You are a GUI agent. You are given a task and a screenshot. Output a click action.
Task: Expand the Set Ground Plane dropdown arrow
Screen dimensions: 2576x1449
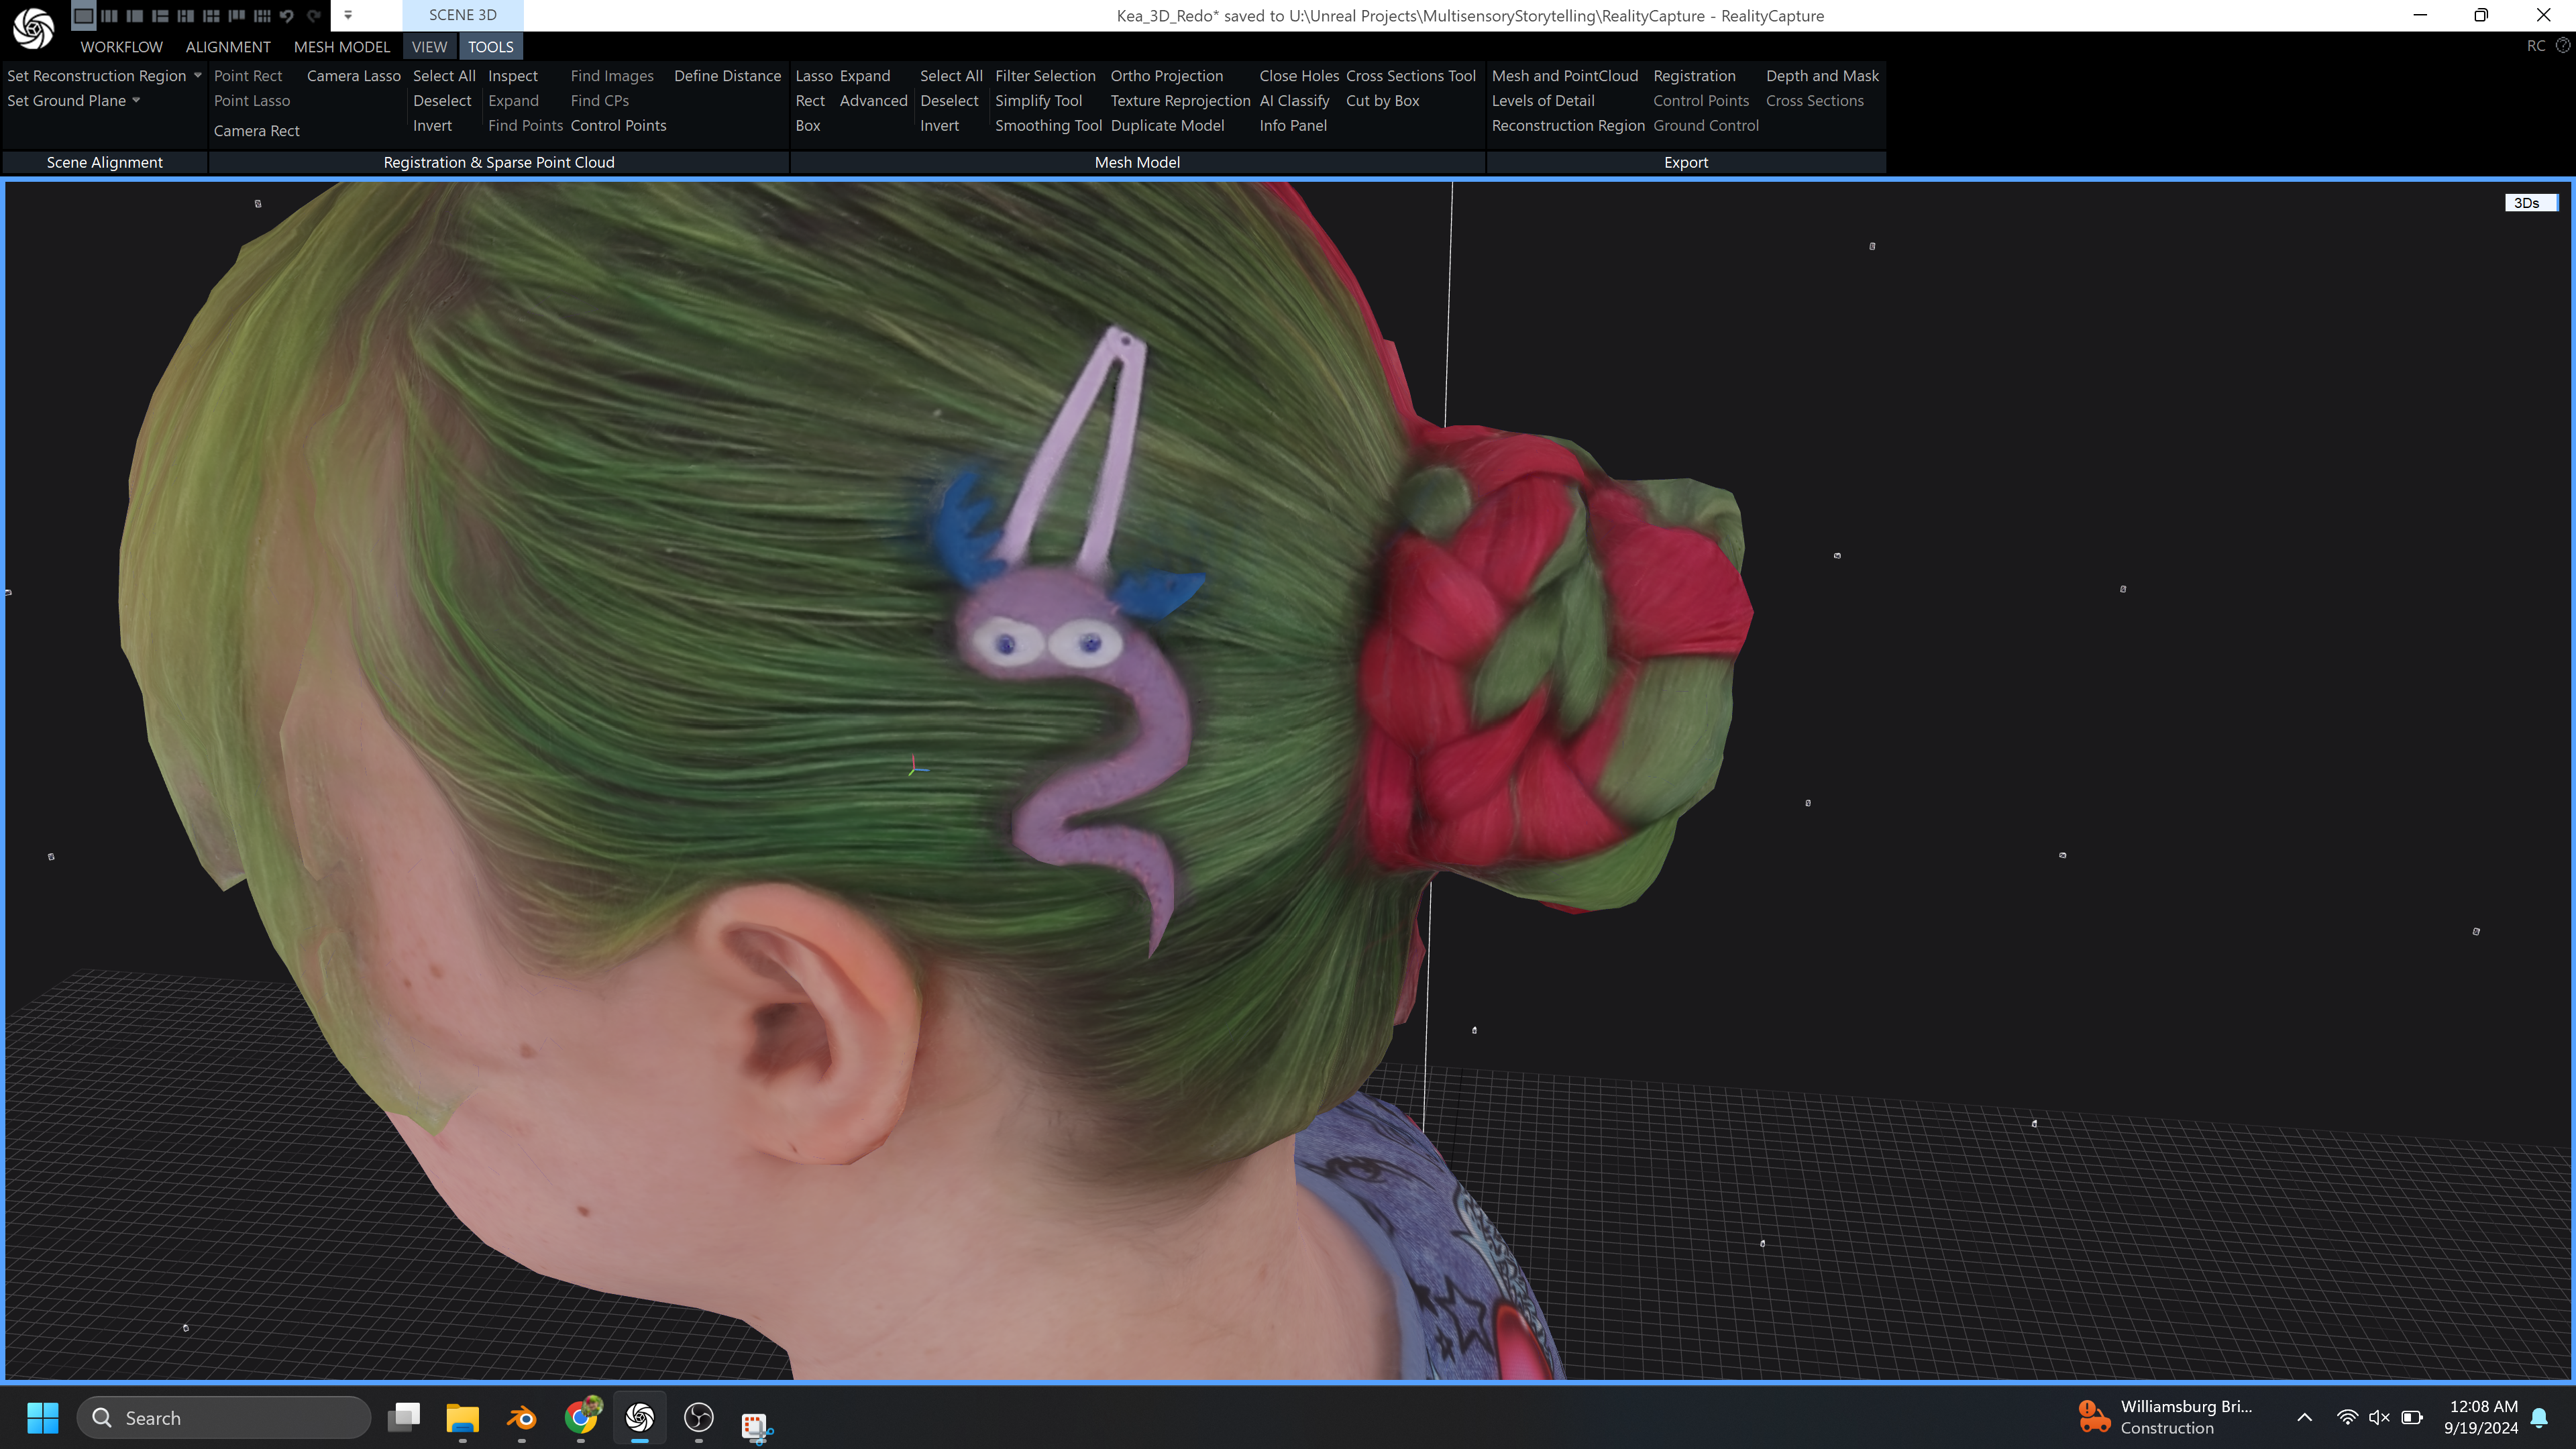136,100
